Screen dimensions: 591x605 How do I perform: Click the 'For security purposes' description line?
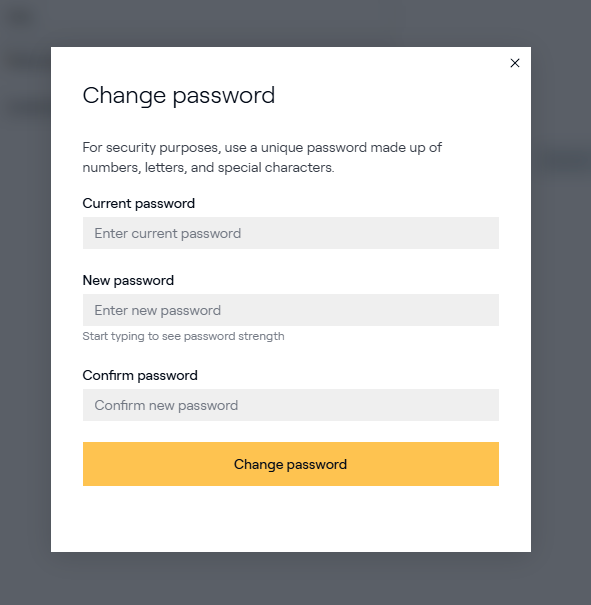[x=262, y=147]
